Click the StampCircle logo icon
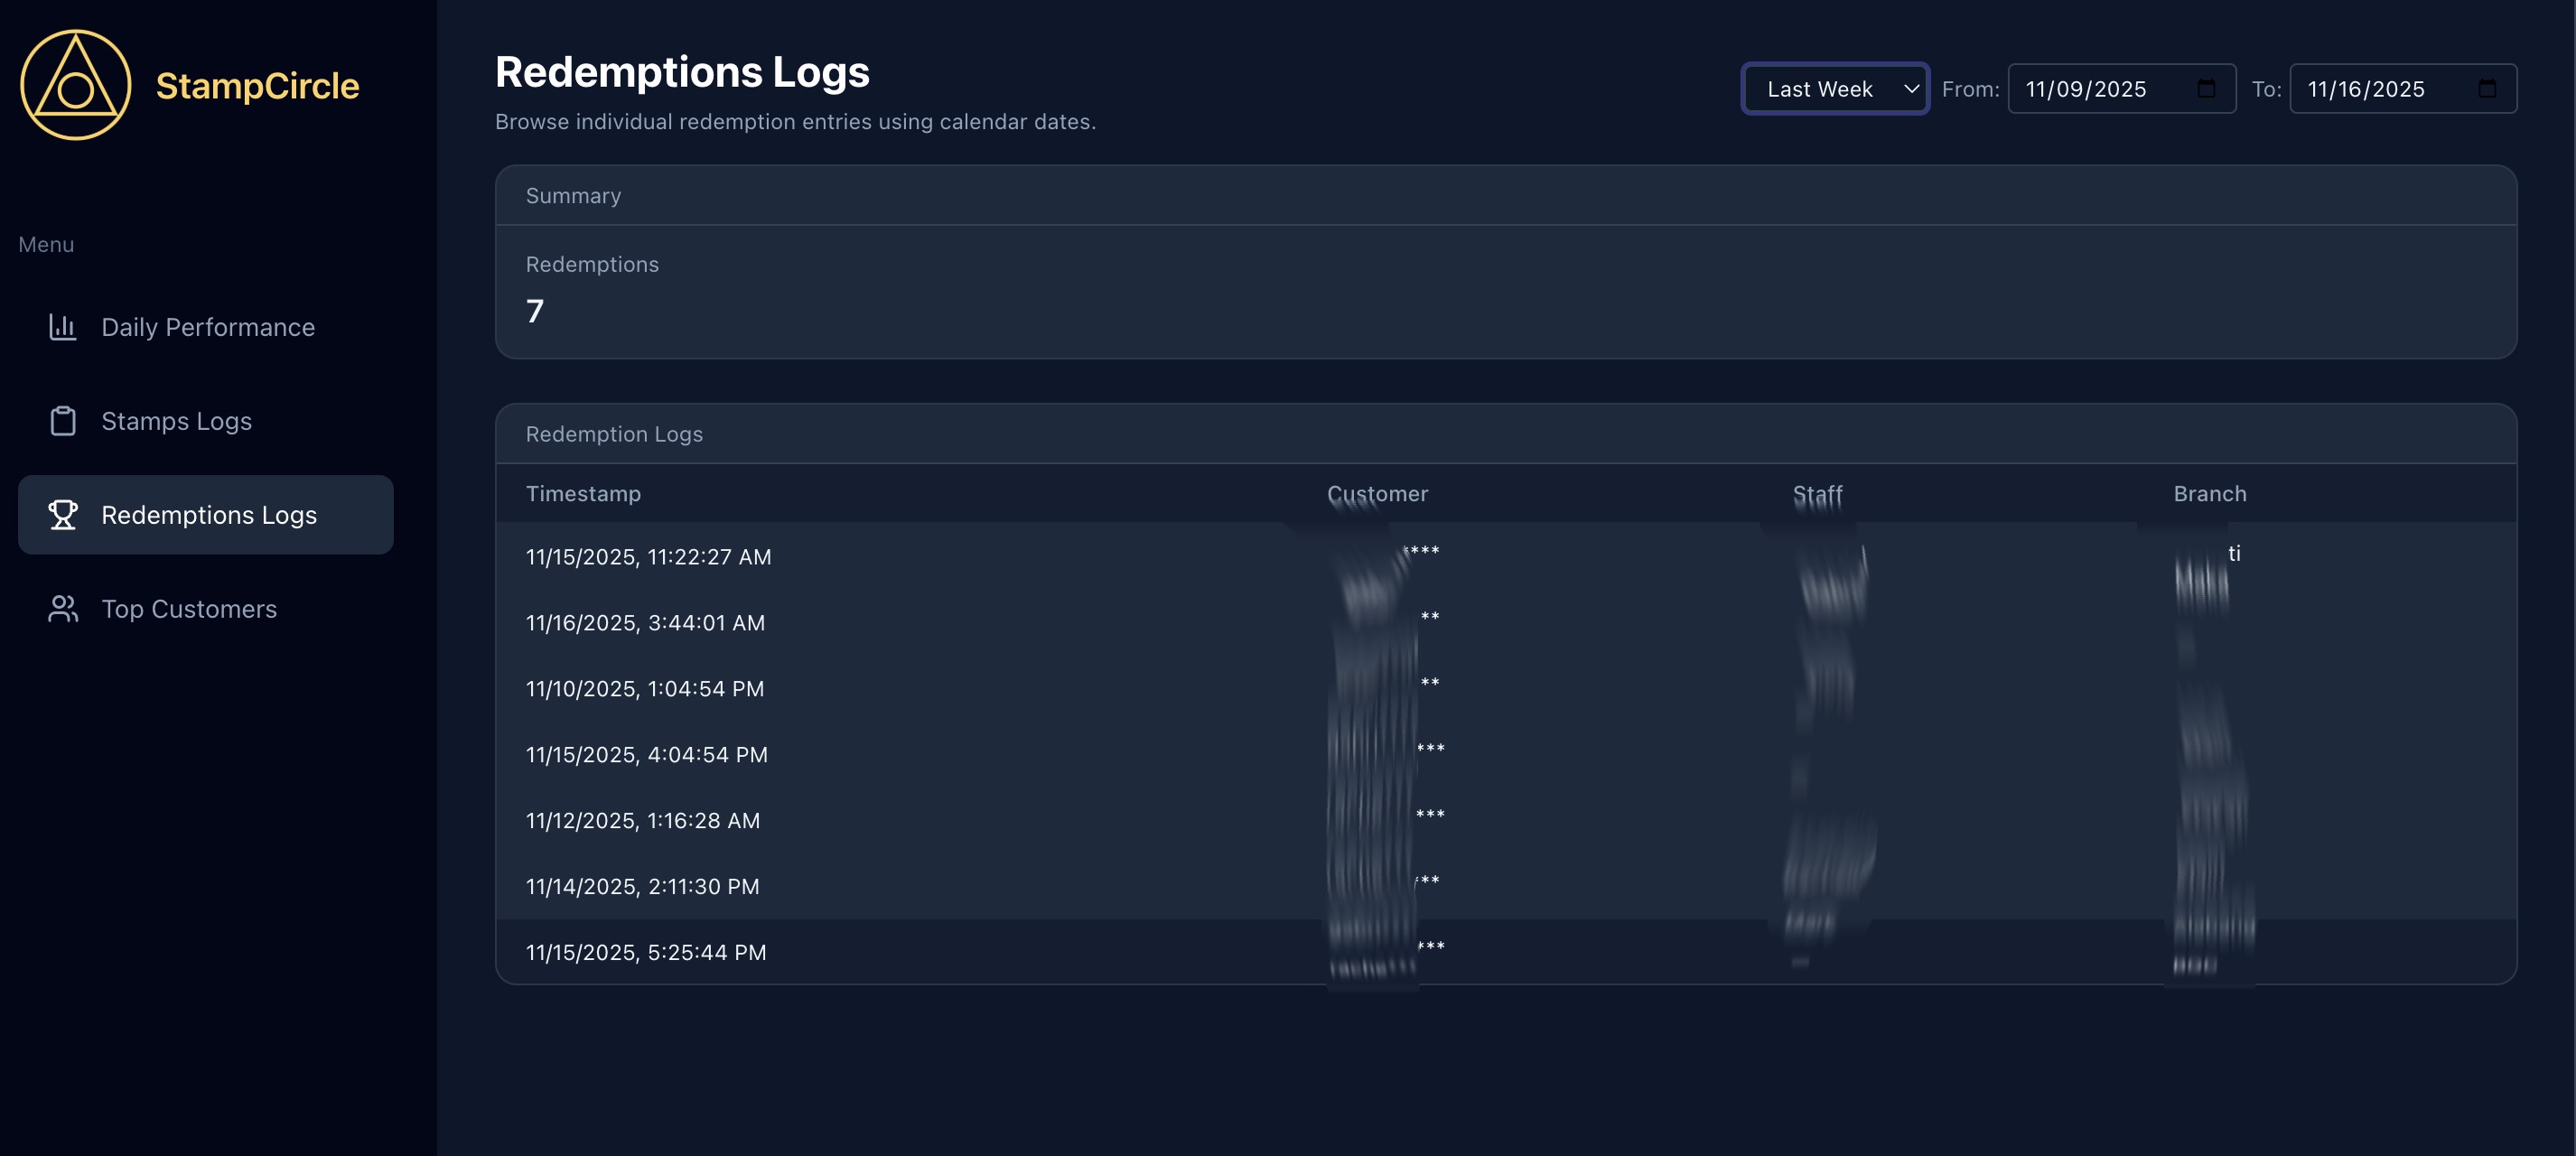This screenshot has width=2576, height=1156. pos(75,85)
